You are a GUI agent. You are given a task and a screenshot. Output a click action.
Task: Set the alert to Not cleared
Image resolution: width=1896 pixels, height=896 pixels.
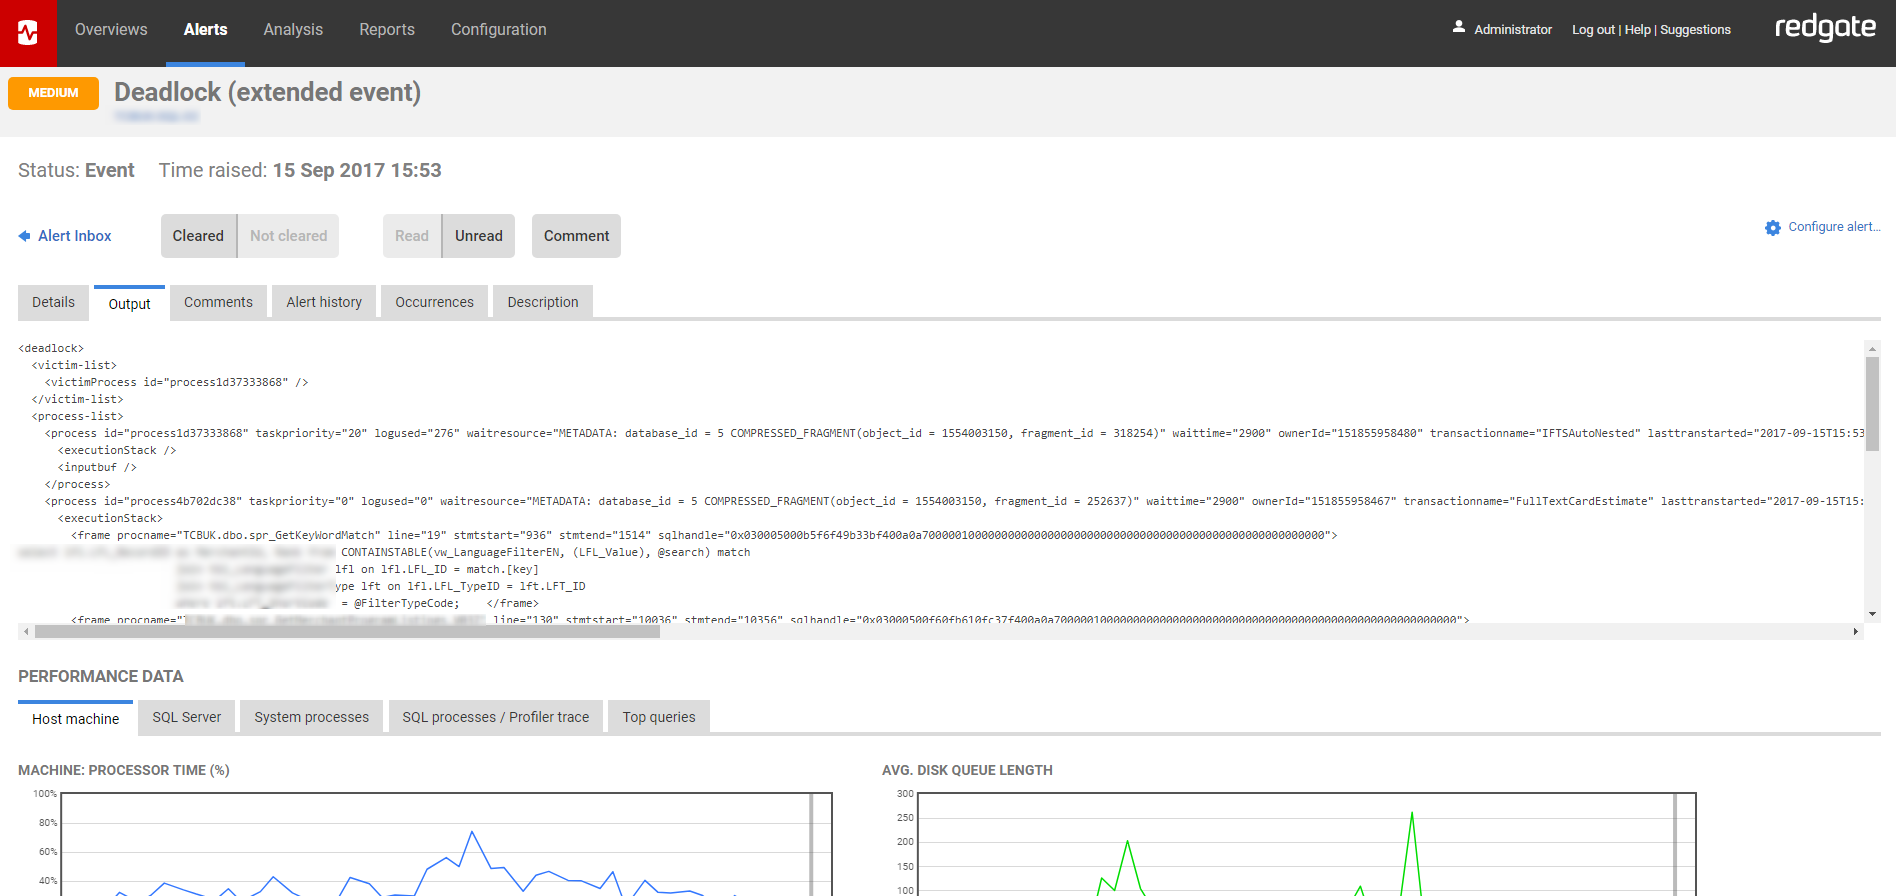[288, 236]
